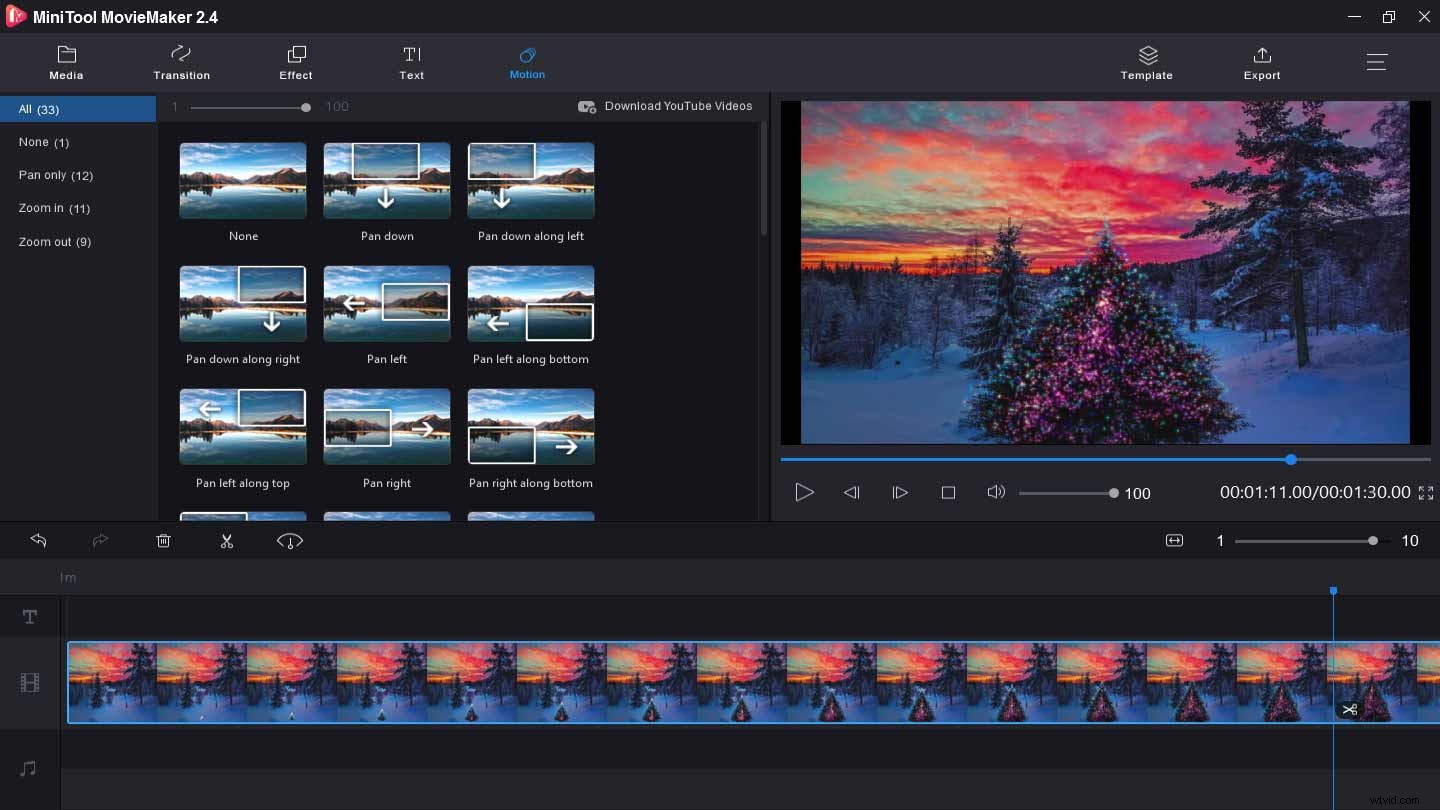Fit the timeline to window width
Screen dimensions: 1440x810
point(1173,540)
